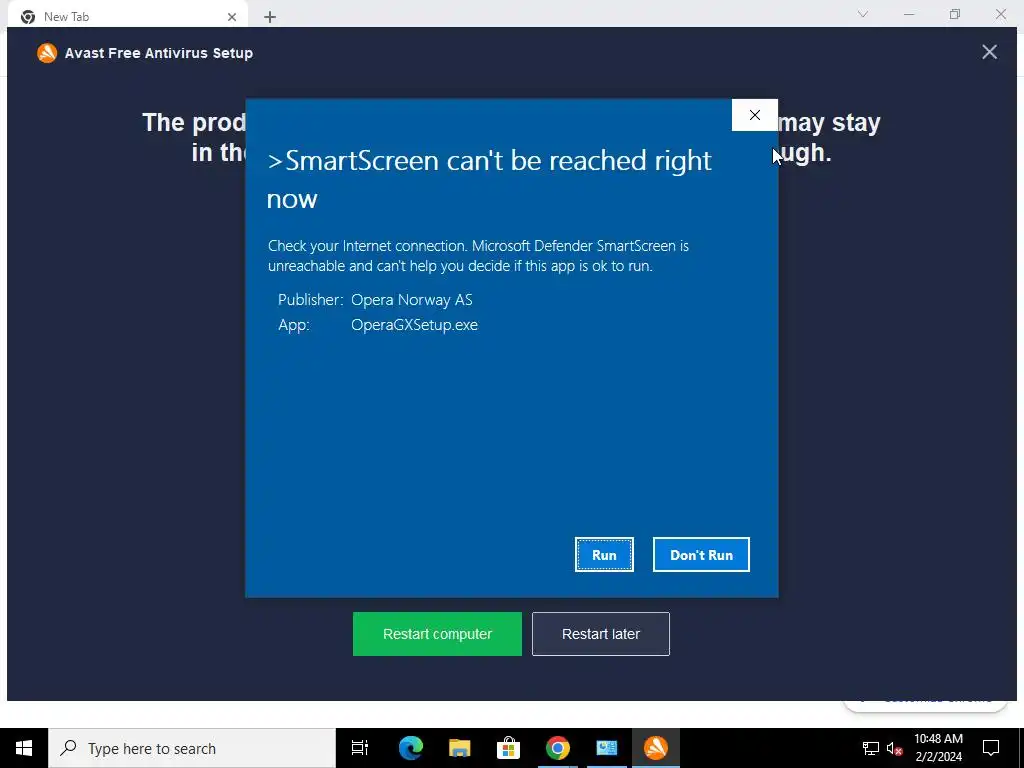Image resolution: width=1024 pixels, height=768 pixels.
Task: Open the Windows Start menu
Action: point(24,748)
